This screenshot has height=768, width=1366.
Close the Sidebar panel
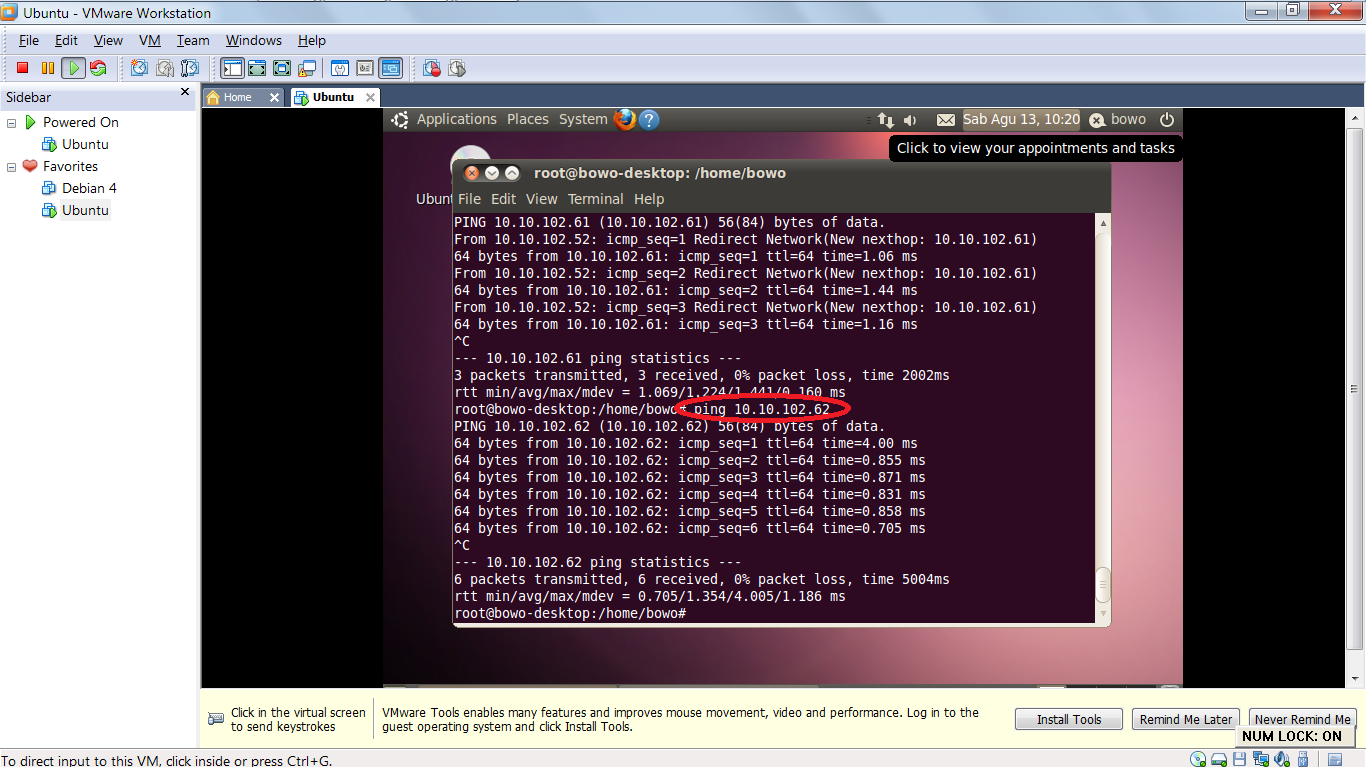tap(184, 92)
